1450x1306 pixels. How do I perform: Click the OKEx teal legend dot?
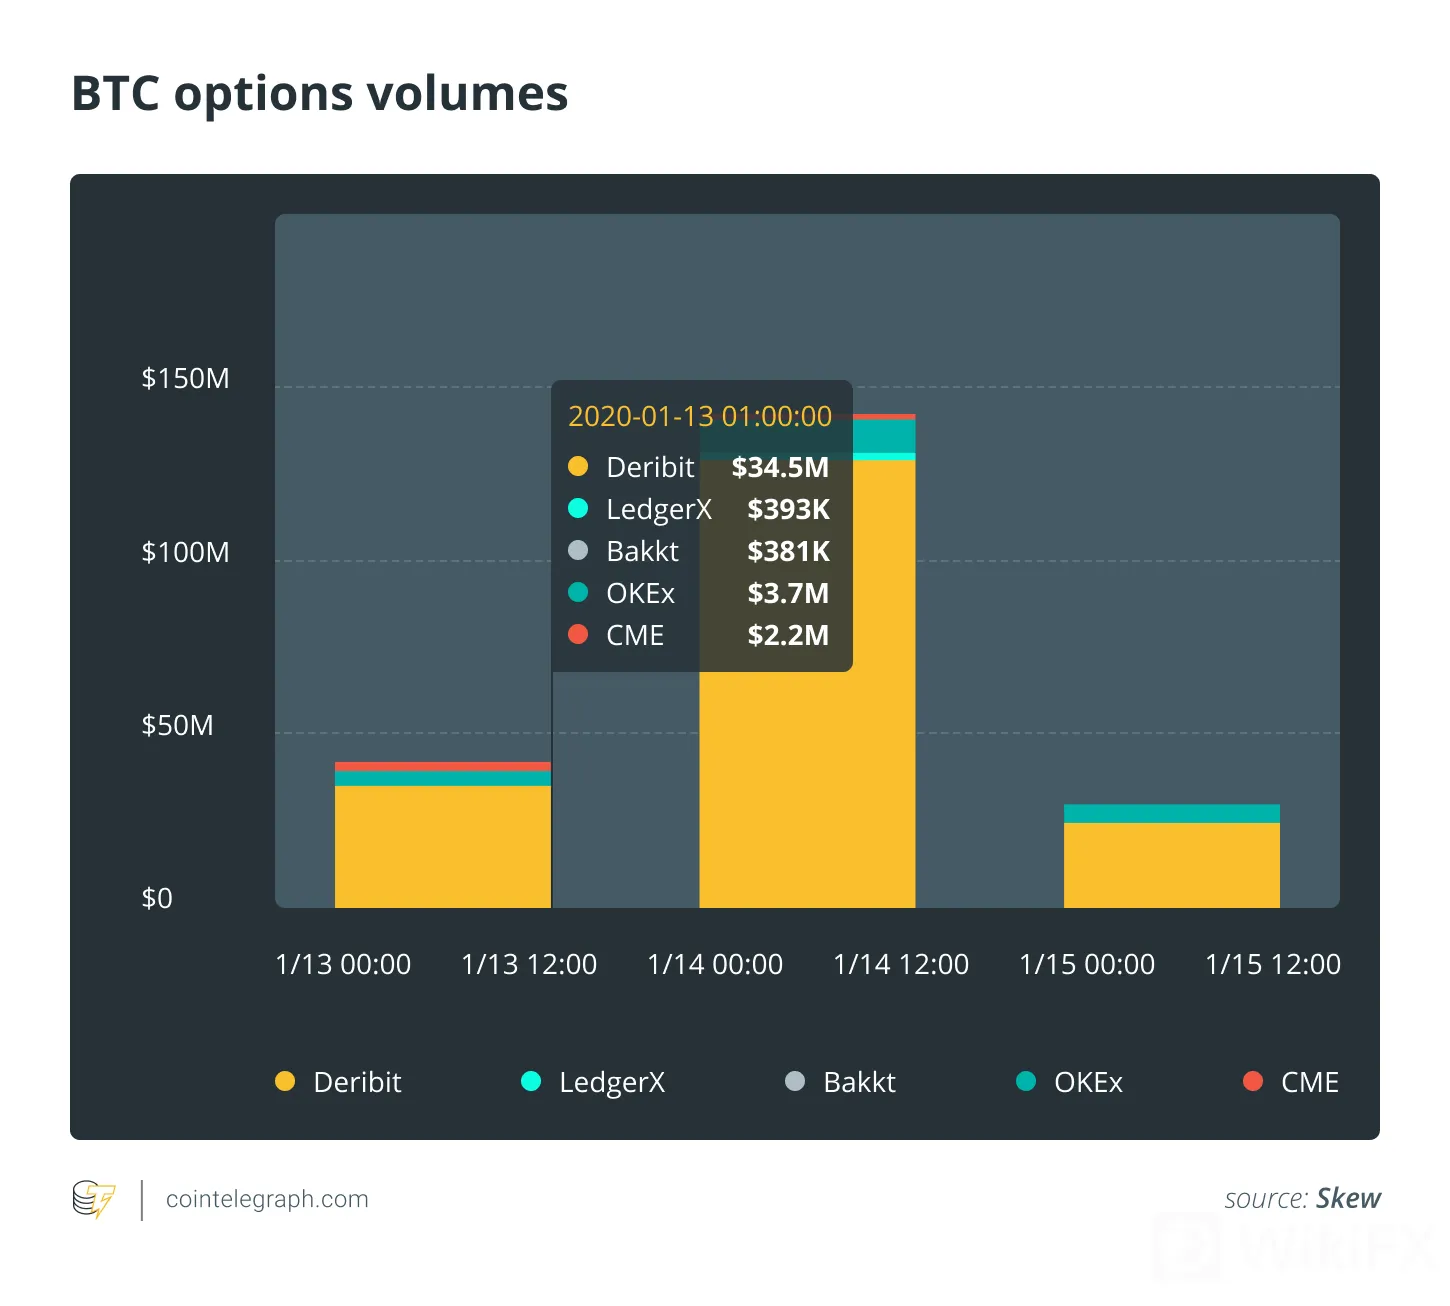pos(1026,1081)
